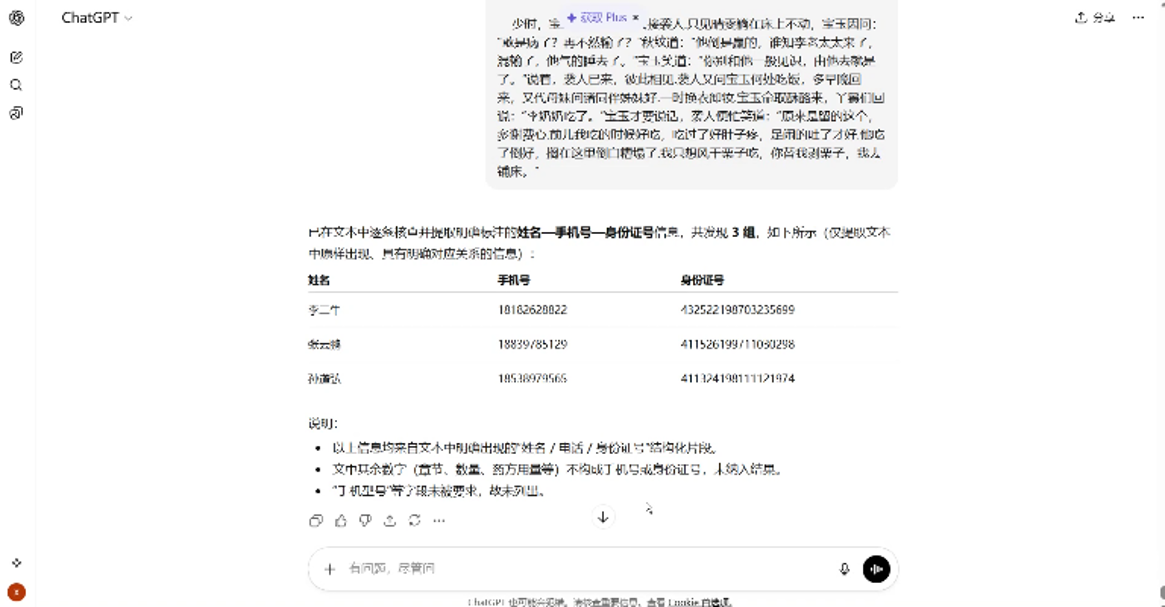Jump to bottom with the down arrow button
The width and height of the screenshot is (1165, 607).
coord(603,517)
